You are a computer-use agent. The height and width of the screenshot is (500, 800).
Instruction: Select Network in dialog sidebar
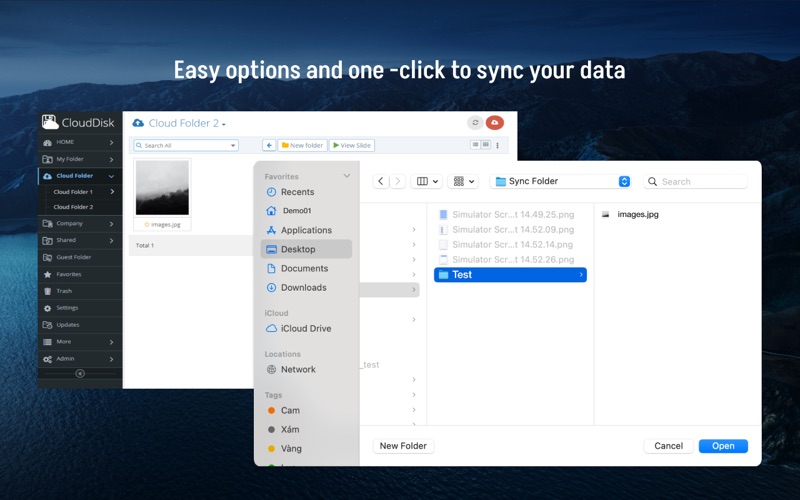tap(306, 369)
